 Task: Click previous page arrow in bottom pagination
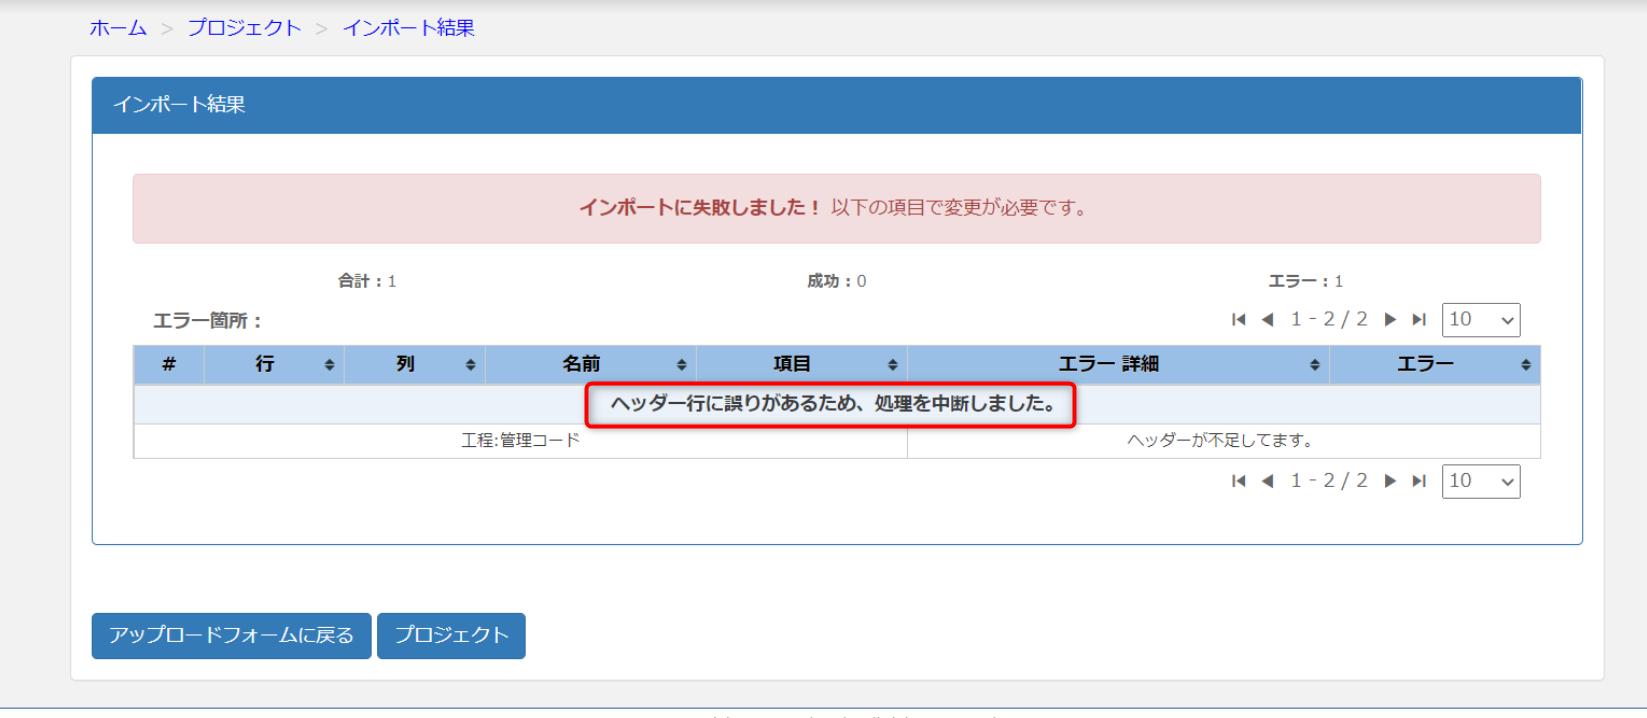coord(1268,481)
